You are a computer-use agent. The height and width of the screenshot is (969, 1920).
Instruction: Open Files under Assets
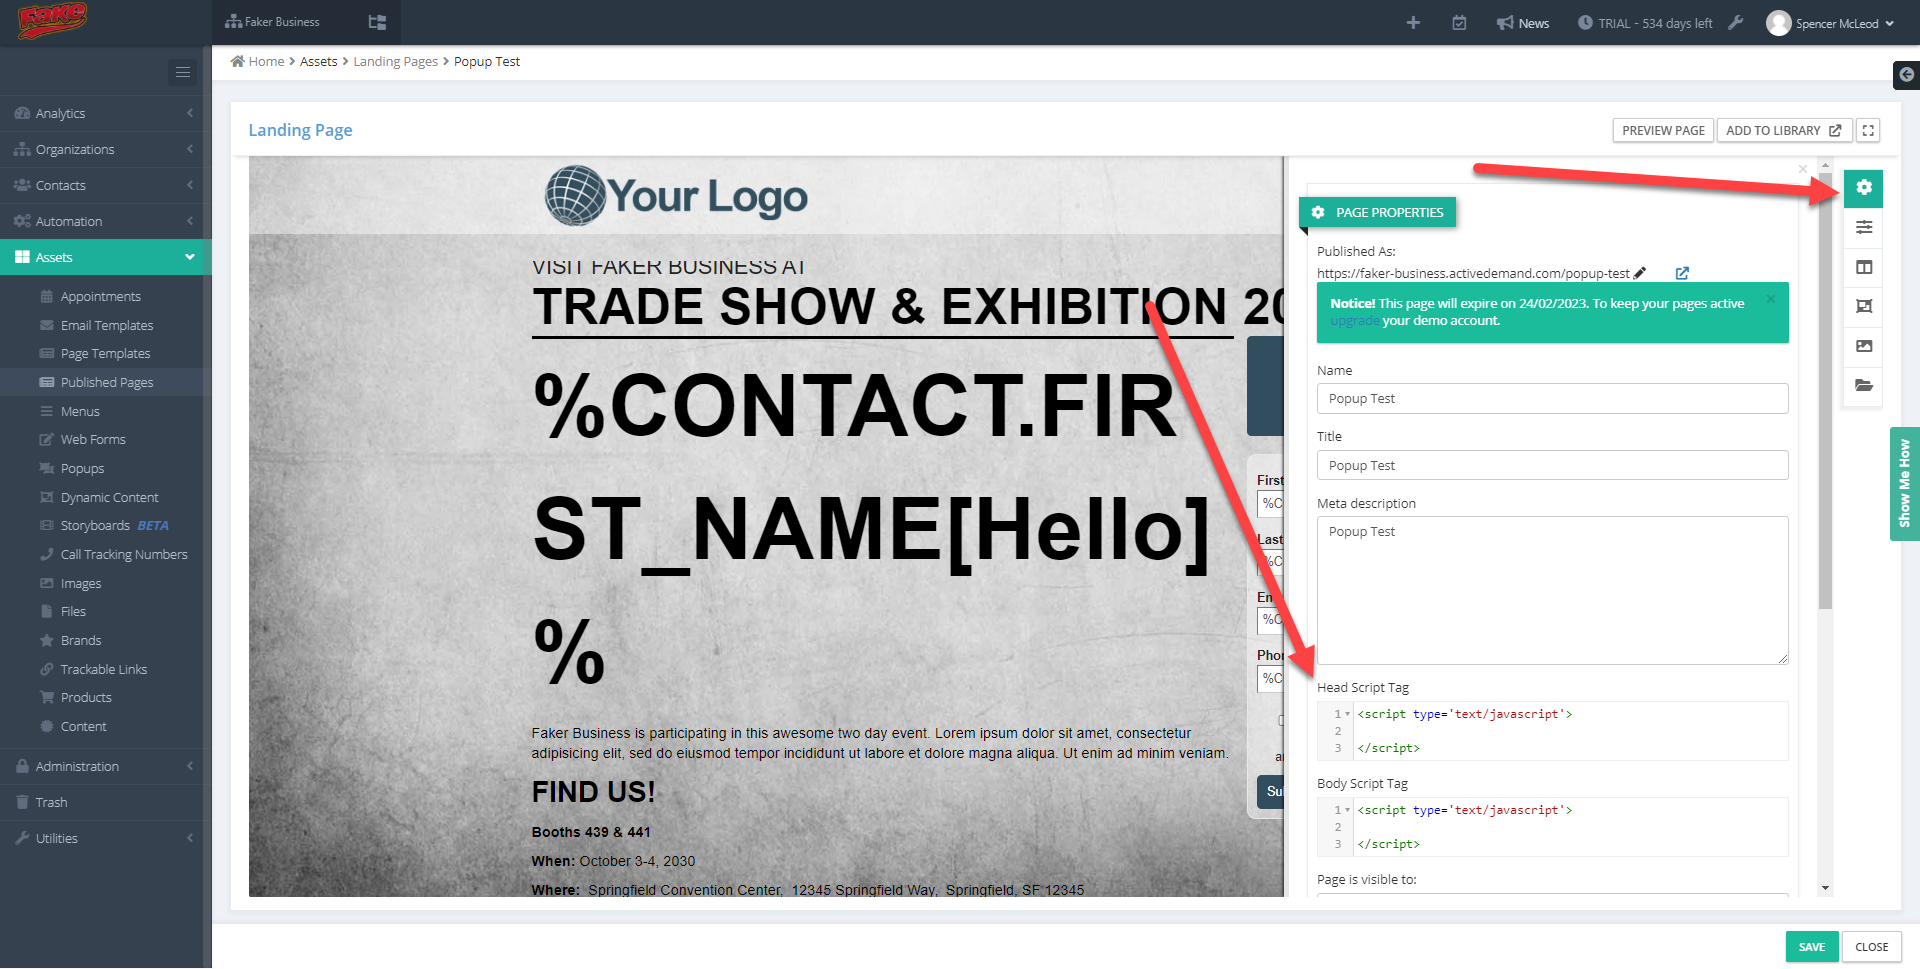[73, 612]
